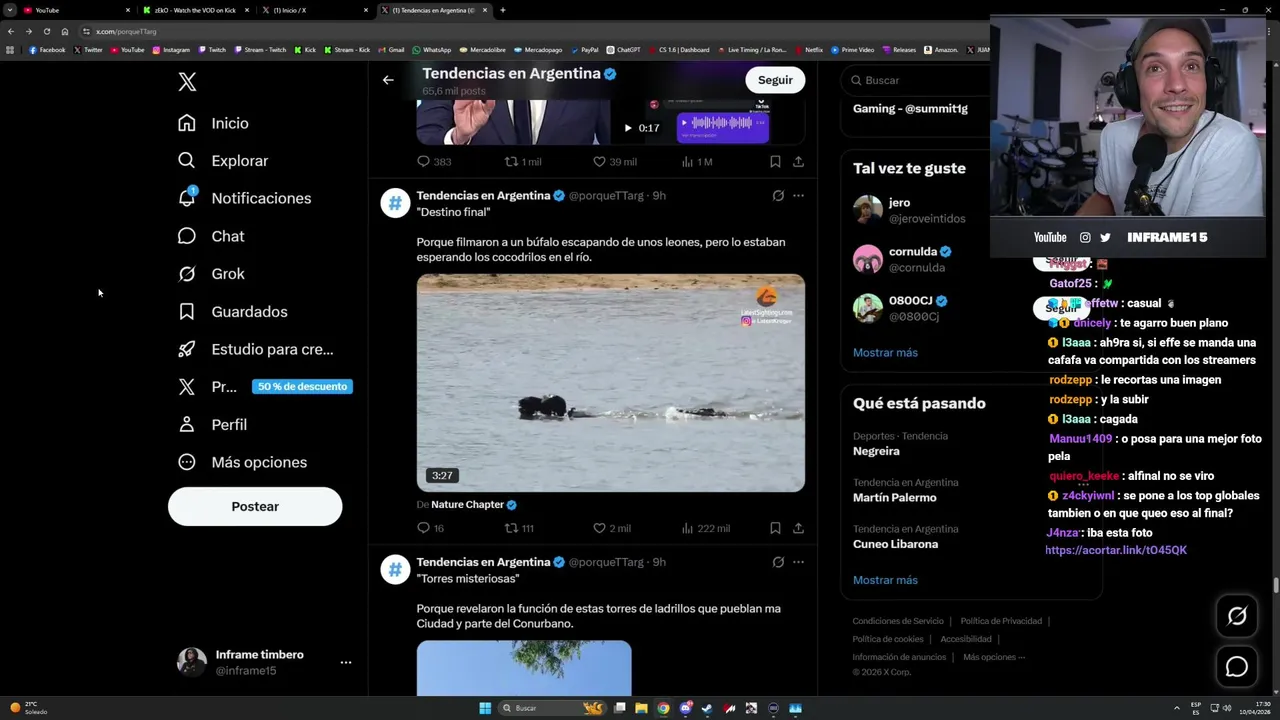Open the Explorar search page
The width and height of the screenshot is (1280, 720).
tap(222, 161)
